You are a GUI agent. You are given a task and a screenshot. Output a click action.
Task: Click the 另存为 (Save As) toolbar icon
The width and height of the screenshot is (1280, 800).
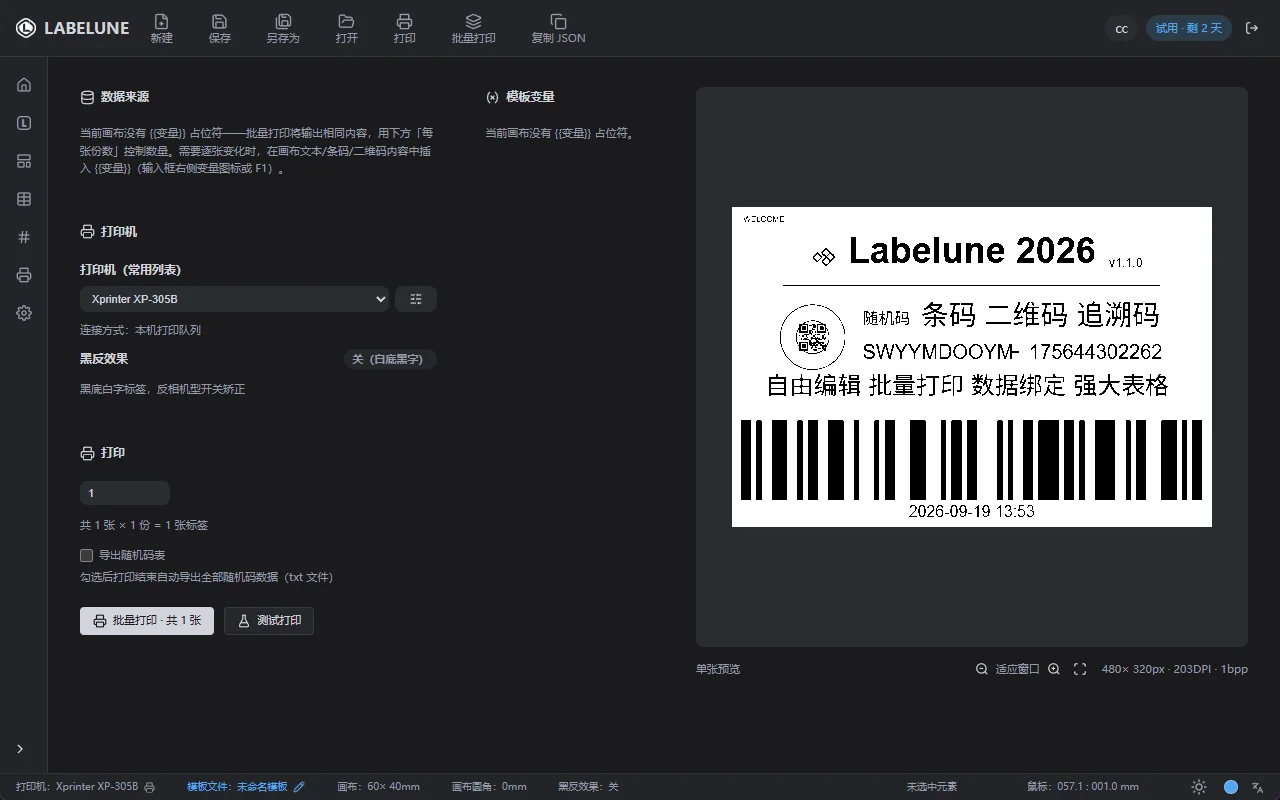coord(283,28)
